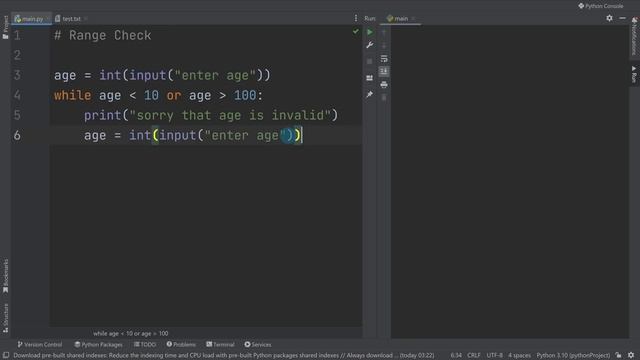Open the TODO tool window

145,344
